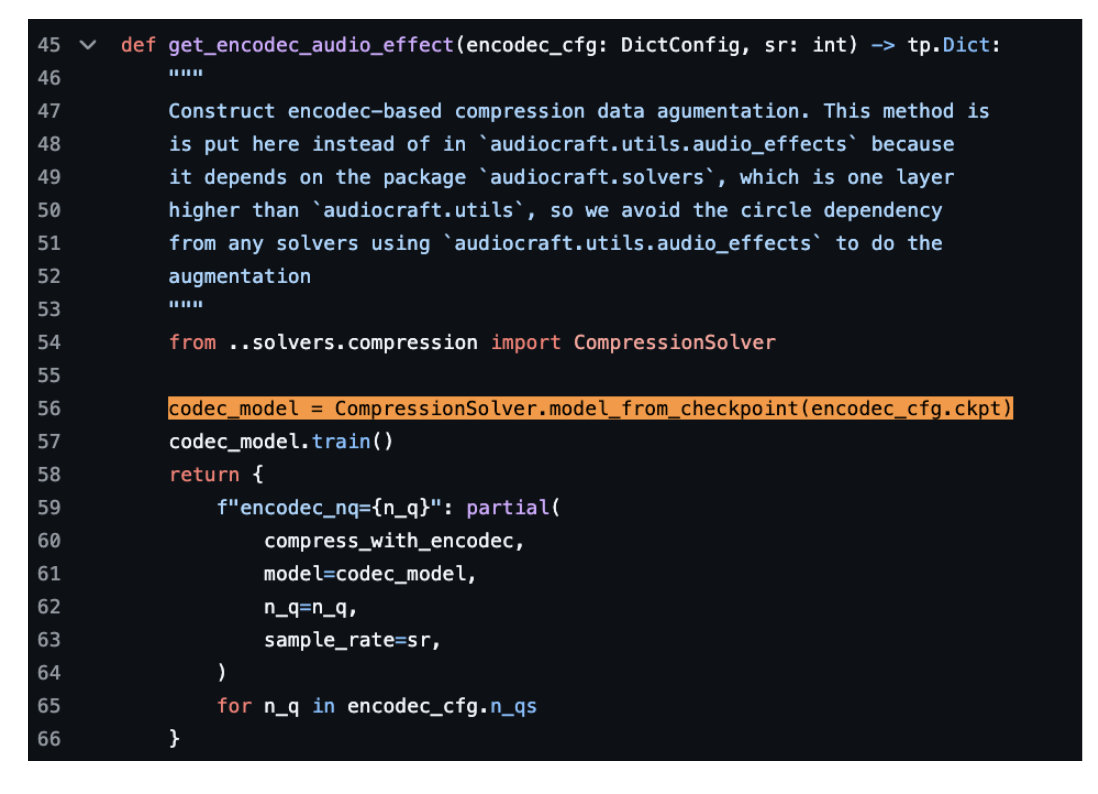Select line number 45
Viewport: 1098px width, 794px height.
[49, 45]
